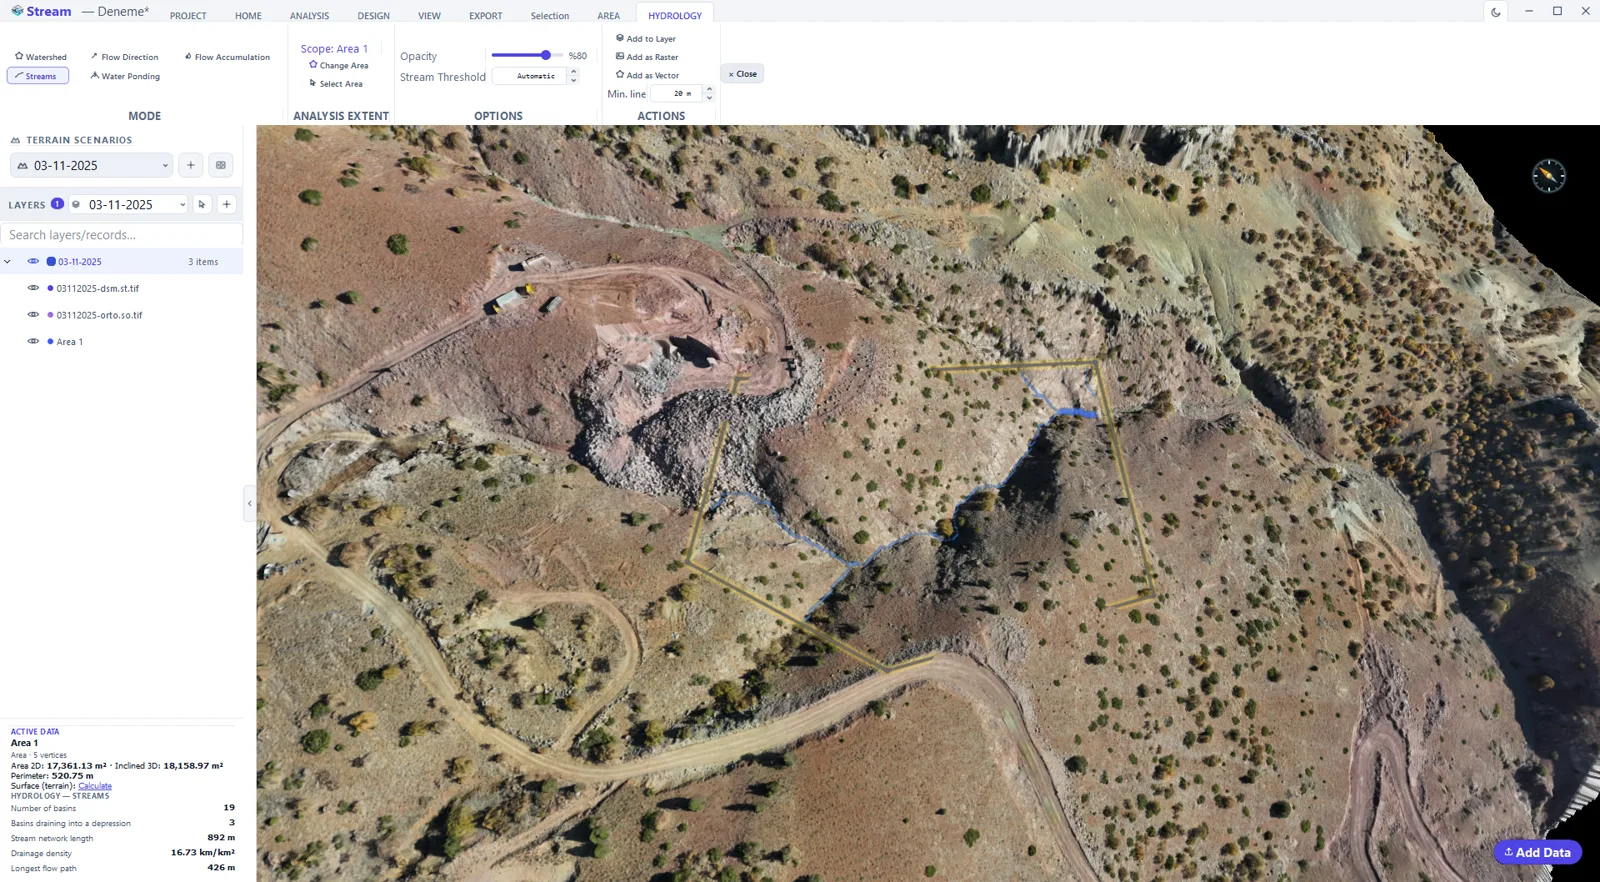Open the terrain scenario 03-11-2025 dropdown
This screenshot has width=1600, height=882.
coord(92,166)
